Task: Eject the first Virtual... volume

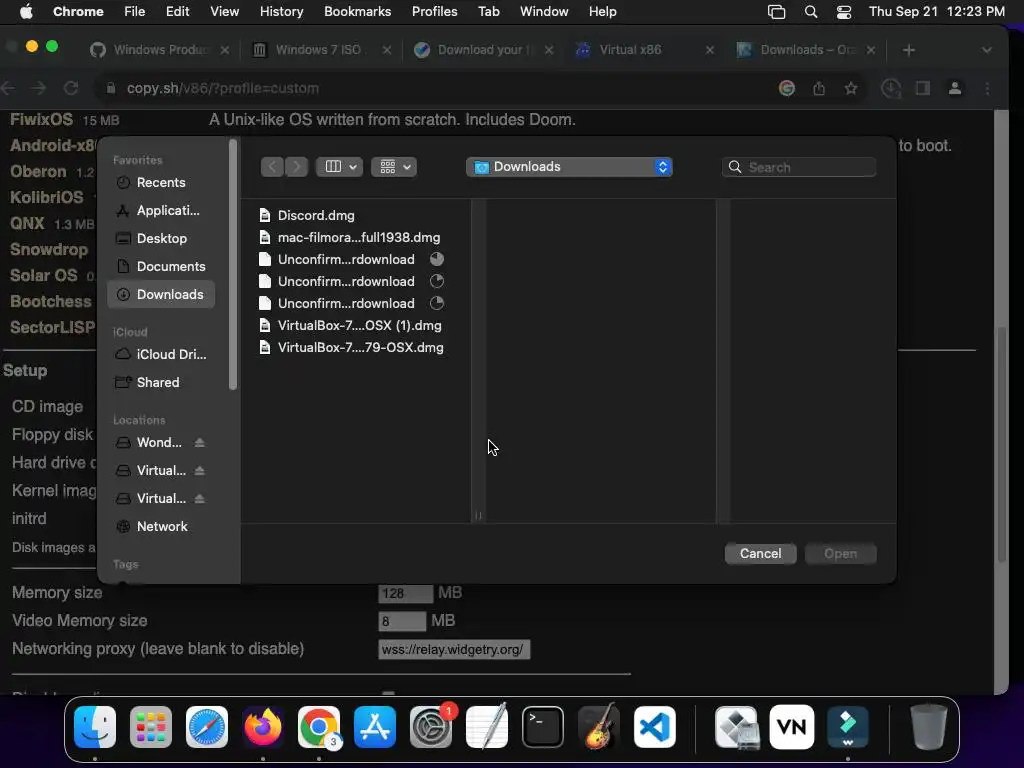Action: [200, 471]
